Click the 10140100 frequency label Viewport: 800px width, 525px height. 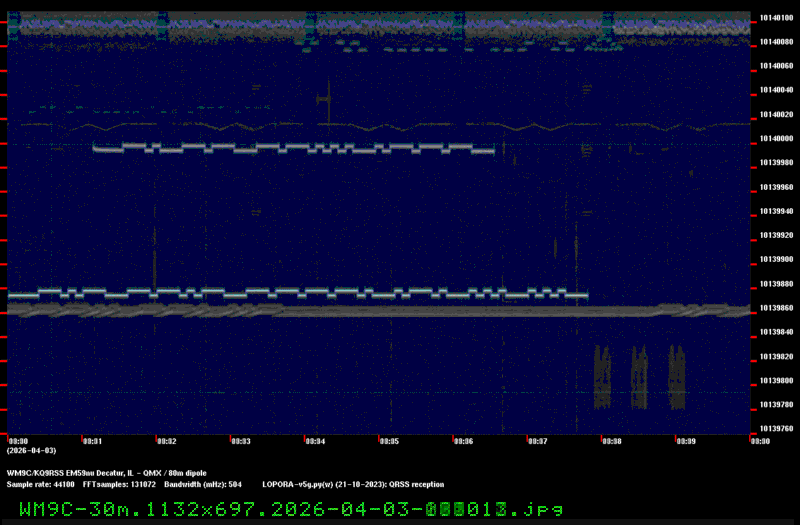(x=776, y=18)
